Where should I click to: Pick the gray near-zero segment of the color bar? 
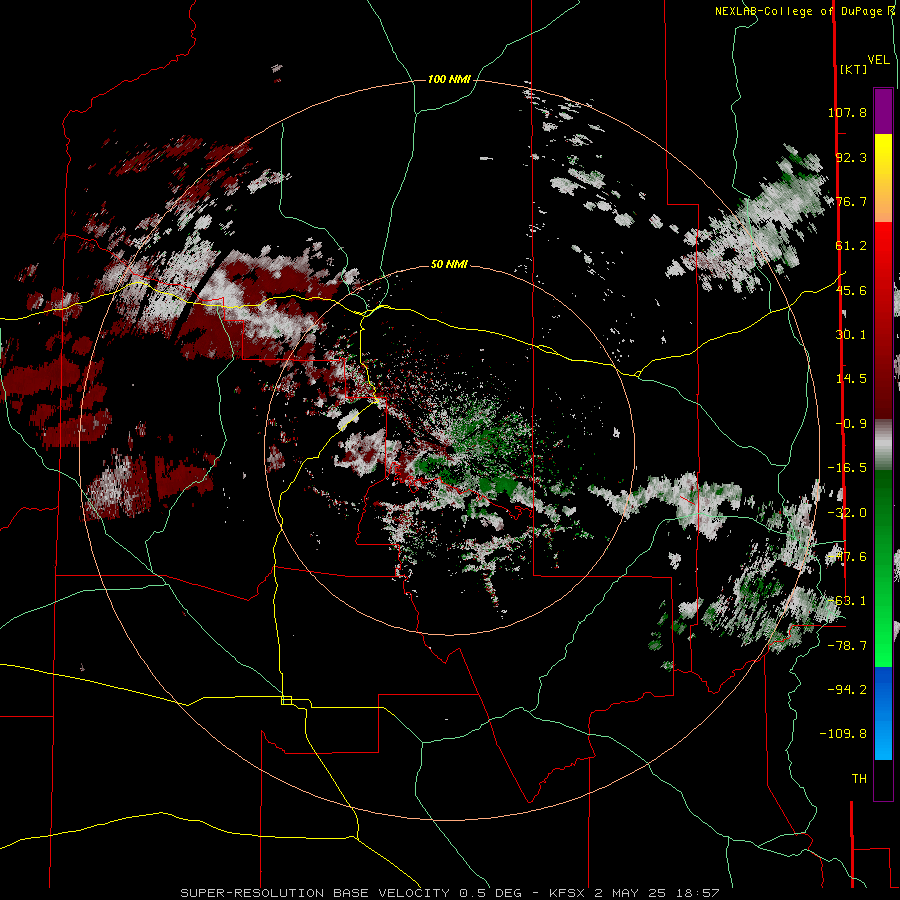[883, 445]
